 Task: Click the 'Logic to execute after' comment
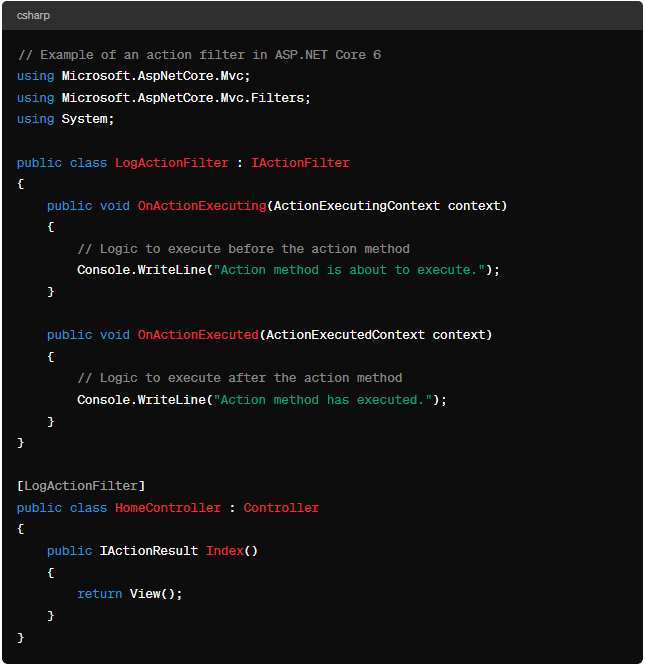[240, 378]
